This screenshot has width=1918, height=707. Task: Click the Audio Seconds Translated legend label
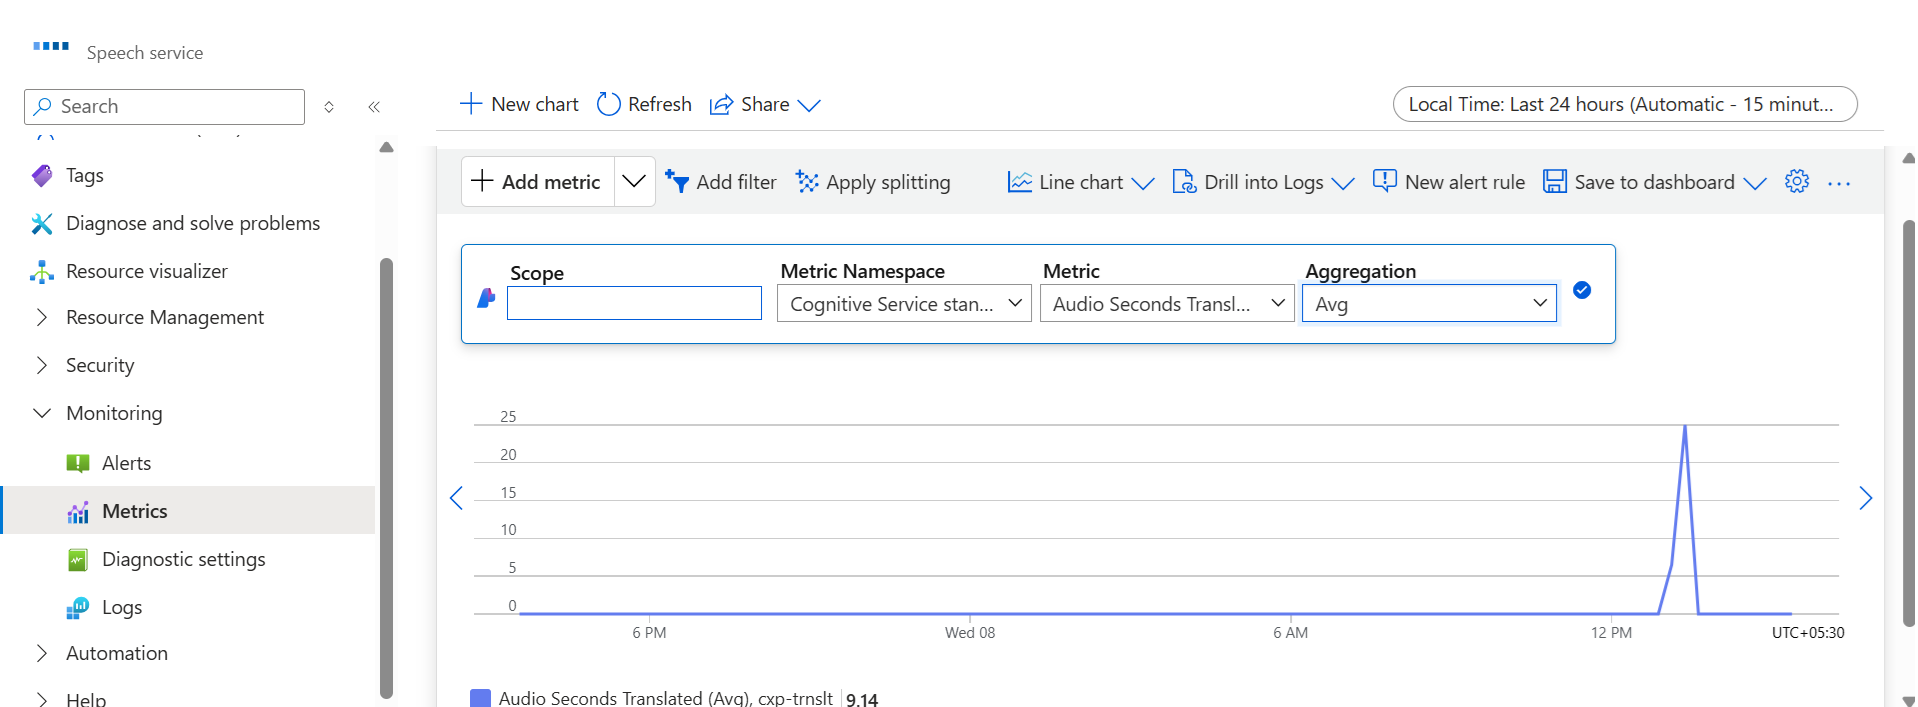[x=666, y=698]
